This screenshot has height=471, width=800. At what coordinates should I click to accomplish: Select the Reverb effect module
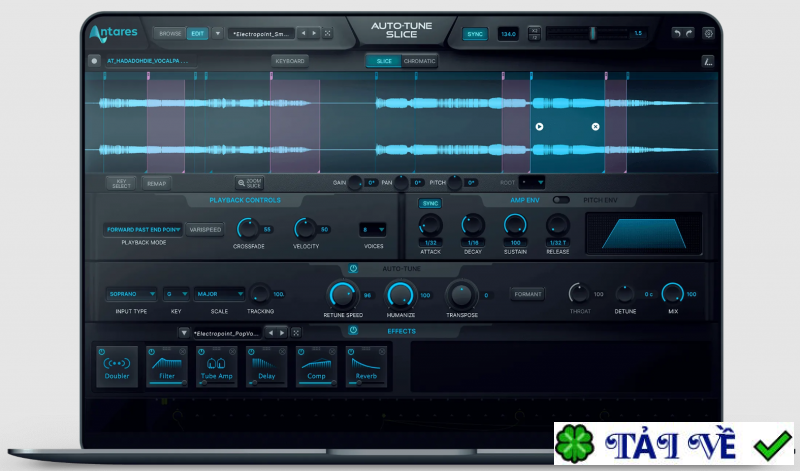(366, 367)
